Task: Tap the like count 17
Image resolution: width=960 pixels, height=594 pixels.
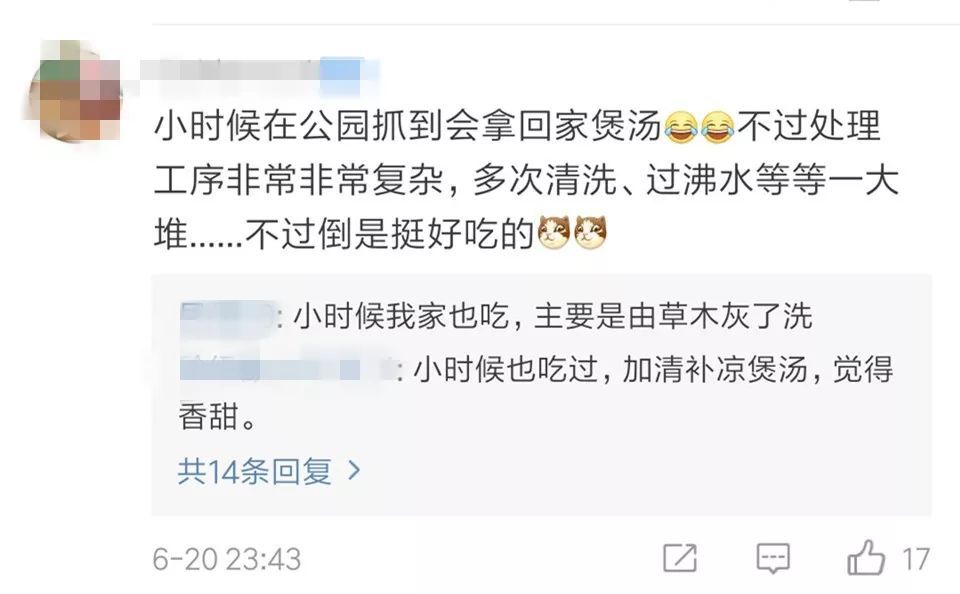Action: pos(916,559)
